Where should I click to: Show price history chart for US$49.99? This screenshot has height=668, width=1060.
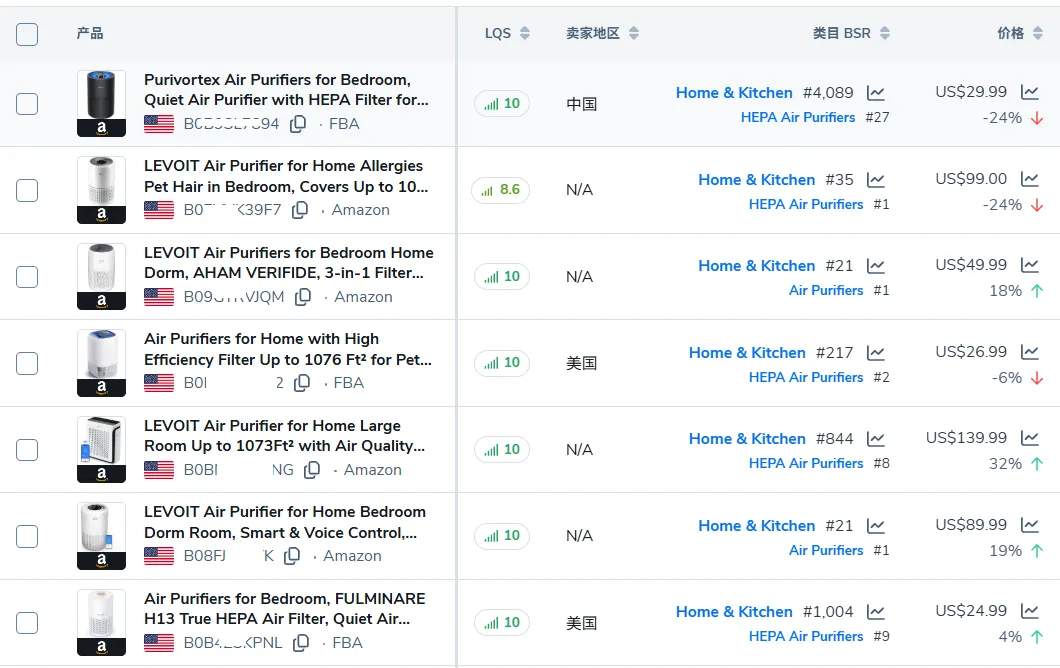(x=1030, y=264)
